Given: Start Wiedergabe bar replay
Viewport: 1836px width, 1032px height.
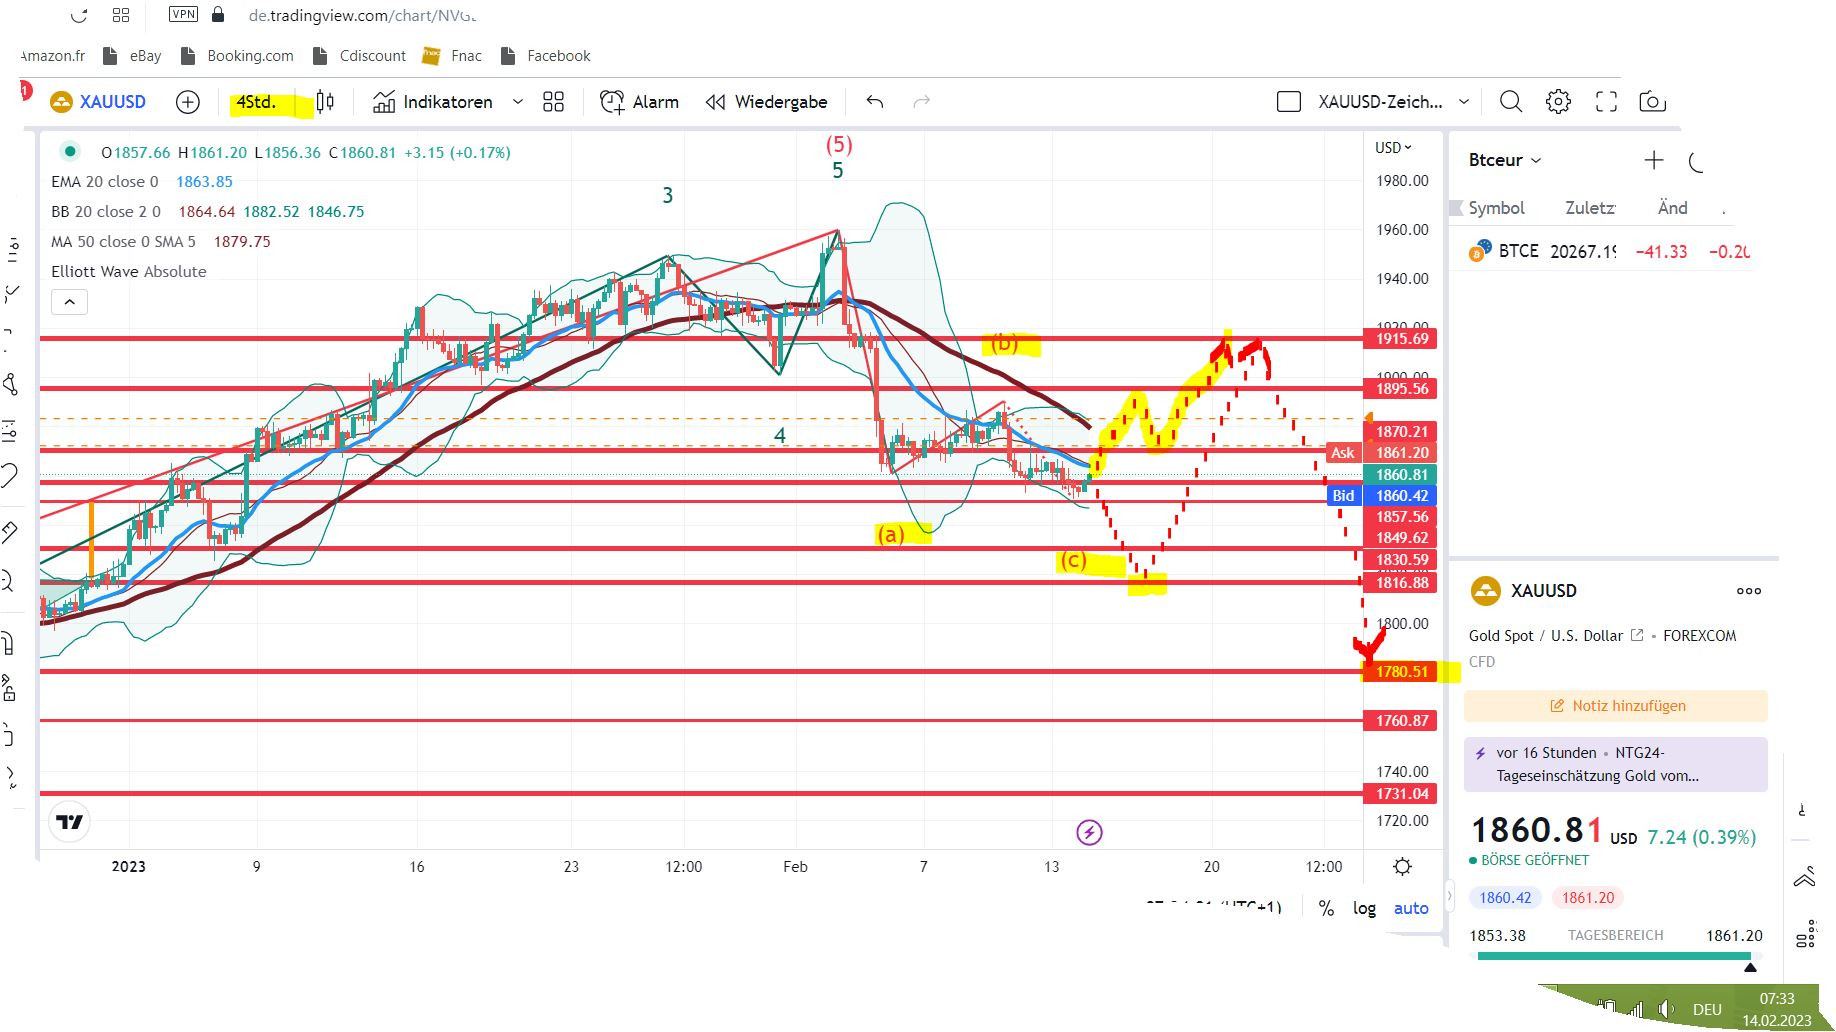Looking at the screenshot, I should click(x=766, y=102).
